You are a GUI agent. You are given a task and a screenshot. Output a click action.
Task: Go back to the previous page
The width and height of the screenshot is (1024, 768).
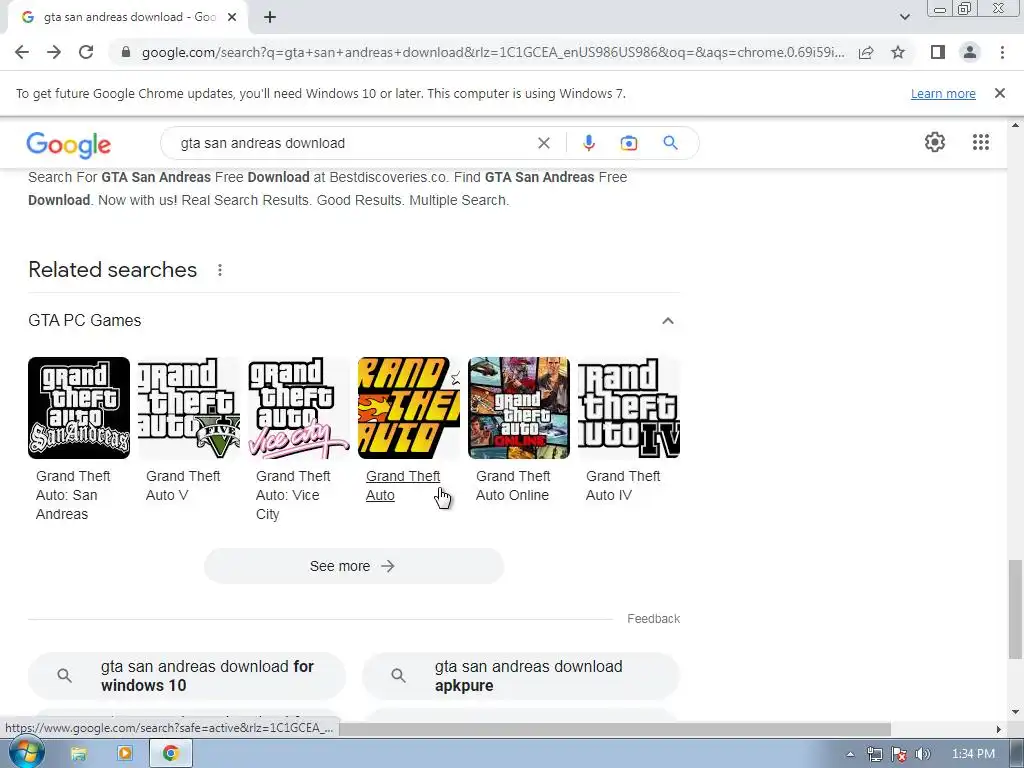22,52
